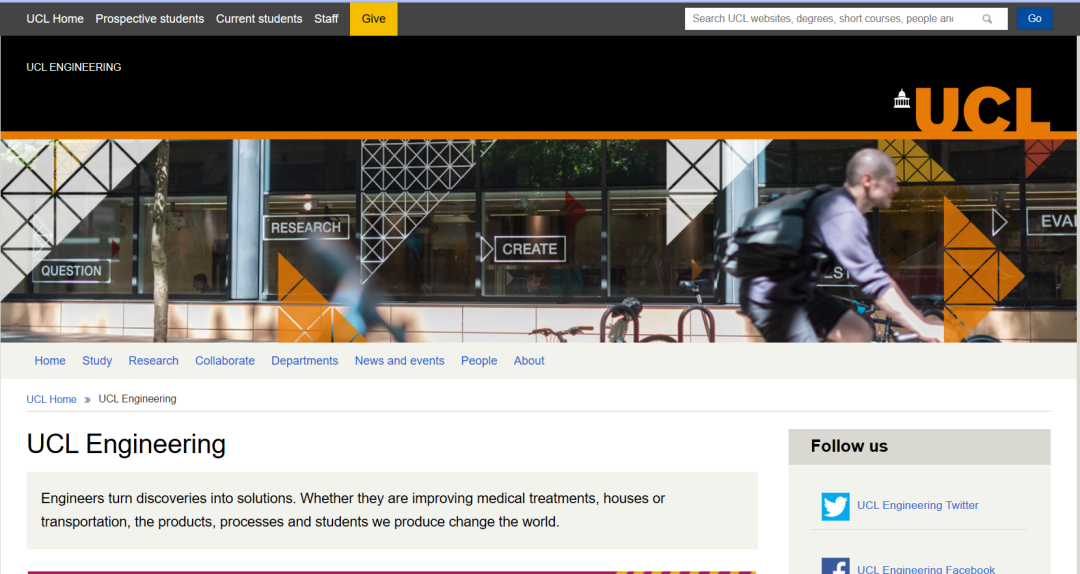Screen dimensions: 1080x574
Task: Visit the Prospective students link
Action: tap(150, 19)
